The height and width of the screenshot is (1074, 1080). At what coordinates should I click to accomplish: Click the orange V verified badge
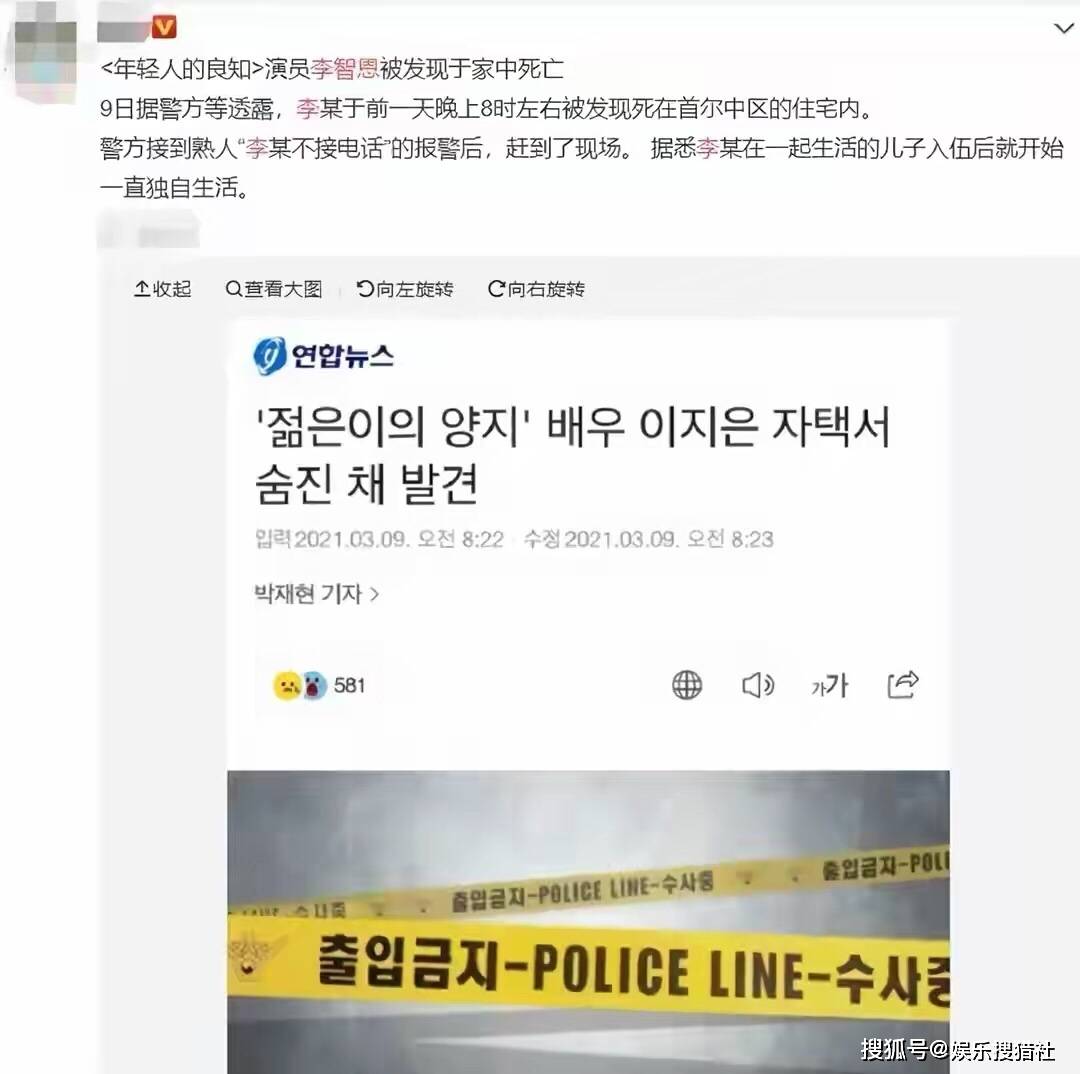(x=164, y=28)
